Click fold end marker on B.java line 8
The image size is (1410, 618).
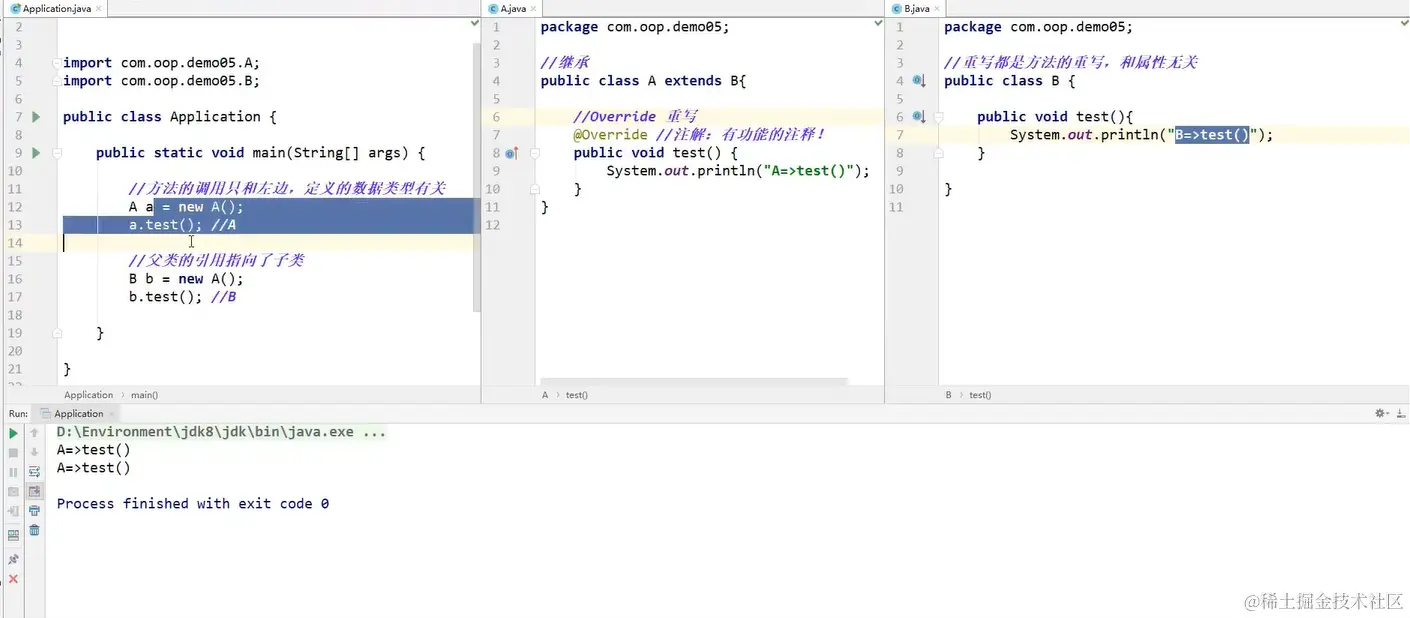[938, 153]
